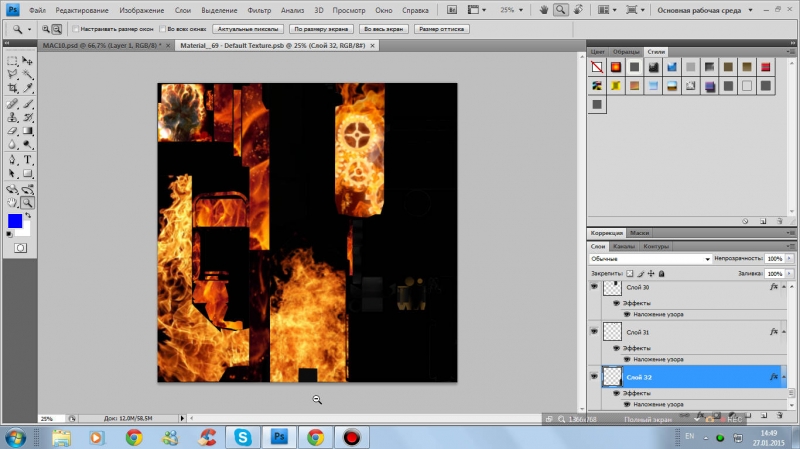Select the Dodge tool
The height and width of the screenshot is (449, 800).
pos(28,144)
